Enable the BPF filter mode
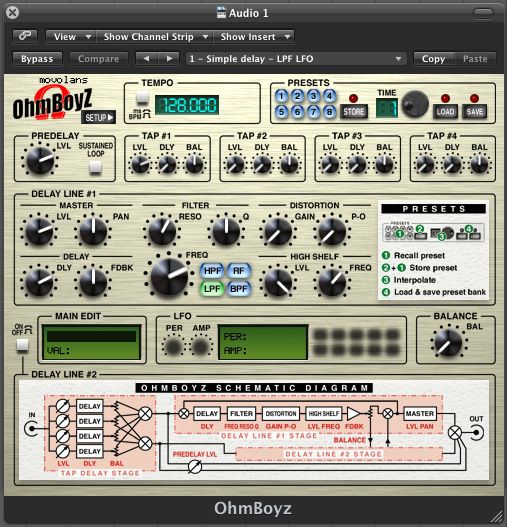The height and width of the screenshot is (527, 507). 238,288
